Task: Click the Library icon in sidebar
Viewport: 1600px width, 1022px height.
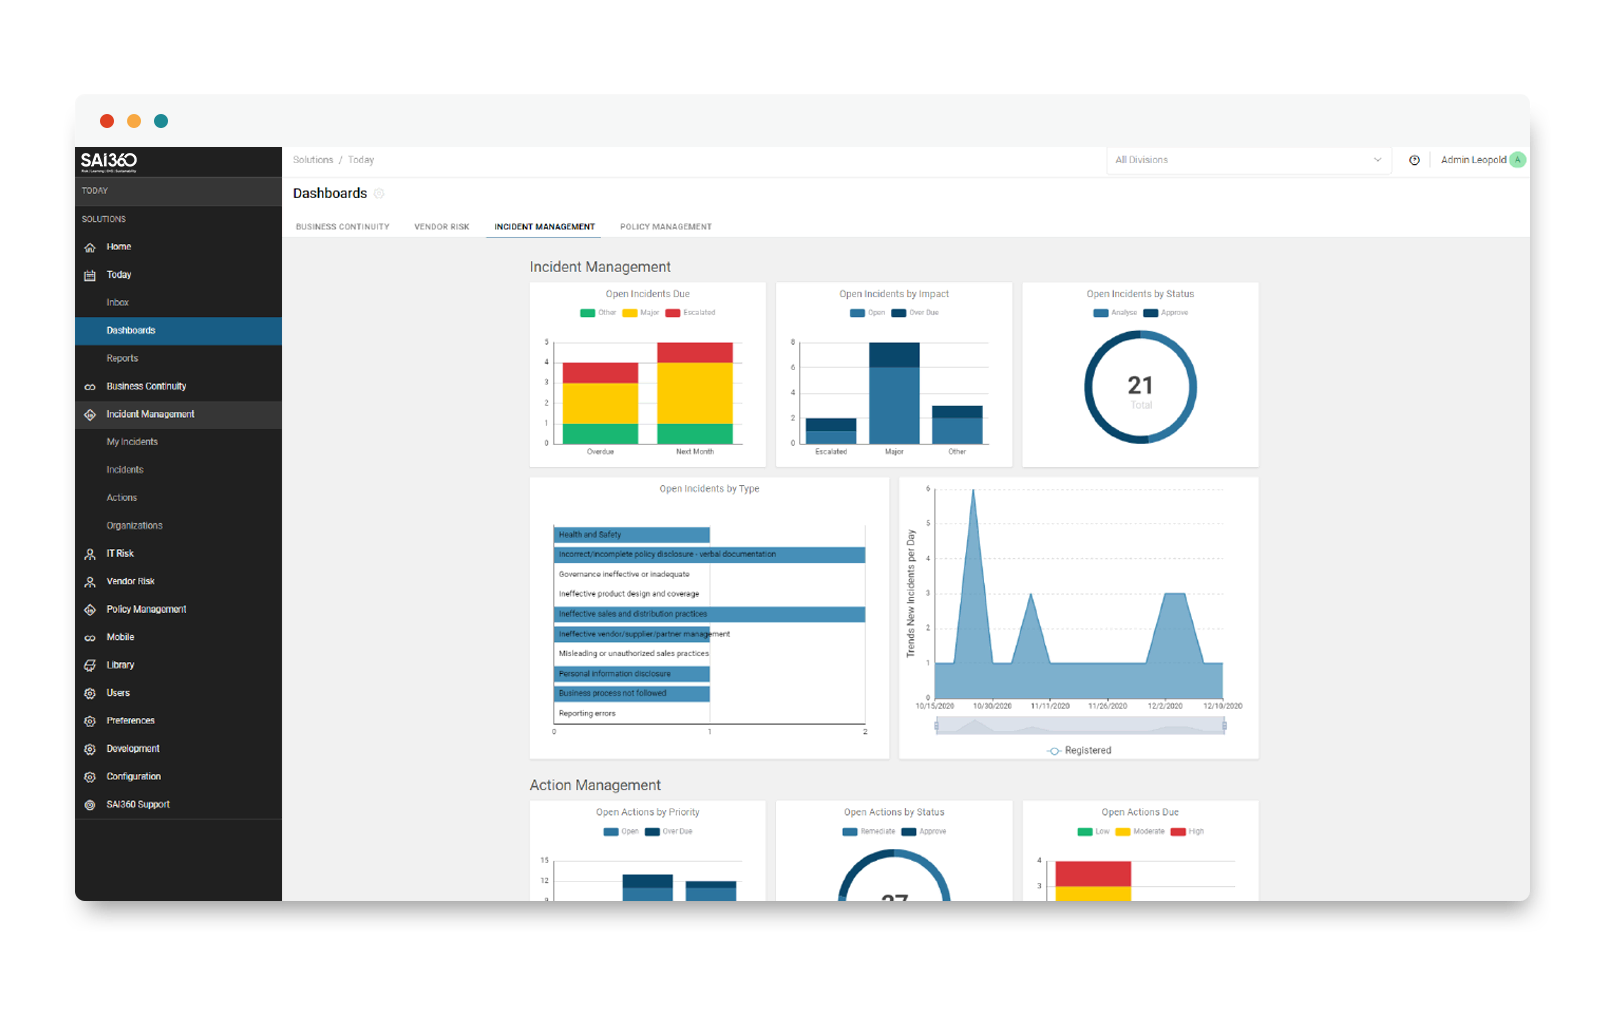Action: (x=90, y=665)
